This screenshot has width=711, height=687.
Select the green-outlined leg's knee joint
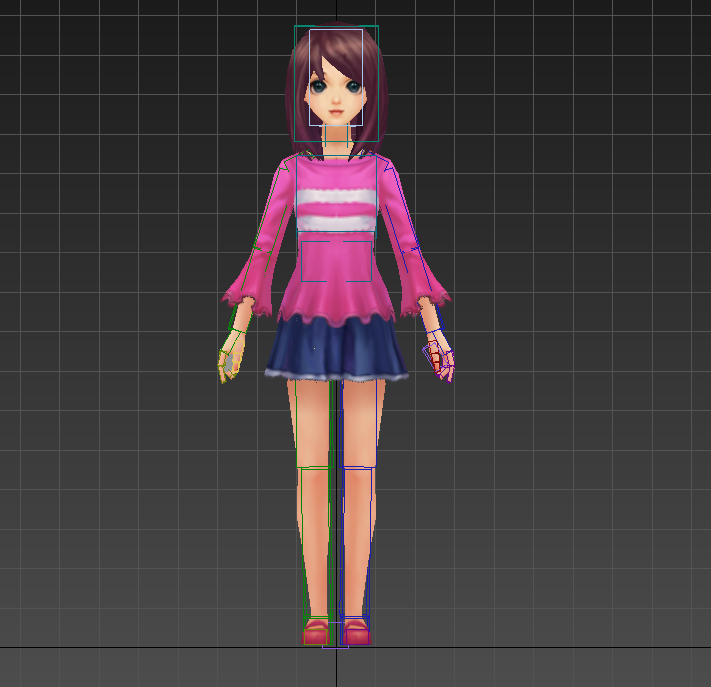coord(314,480)
